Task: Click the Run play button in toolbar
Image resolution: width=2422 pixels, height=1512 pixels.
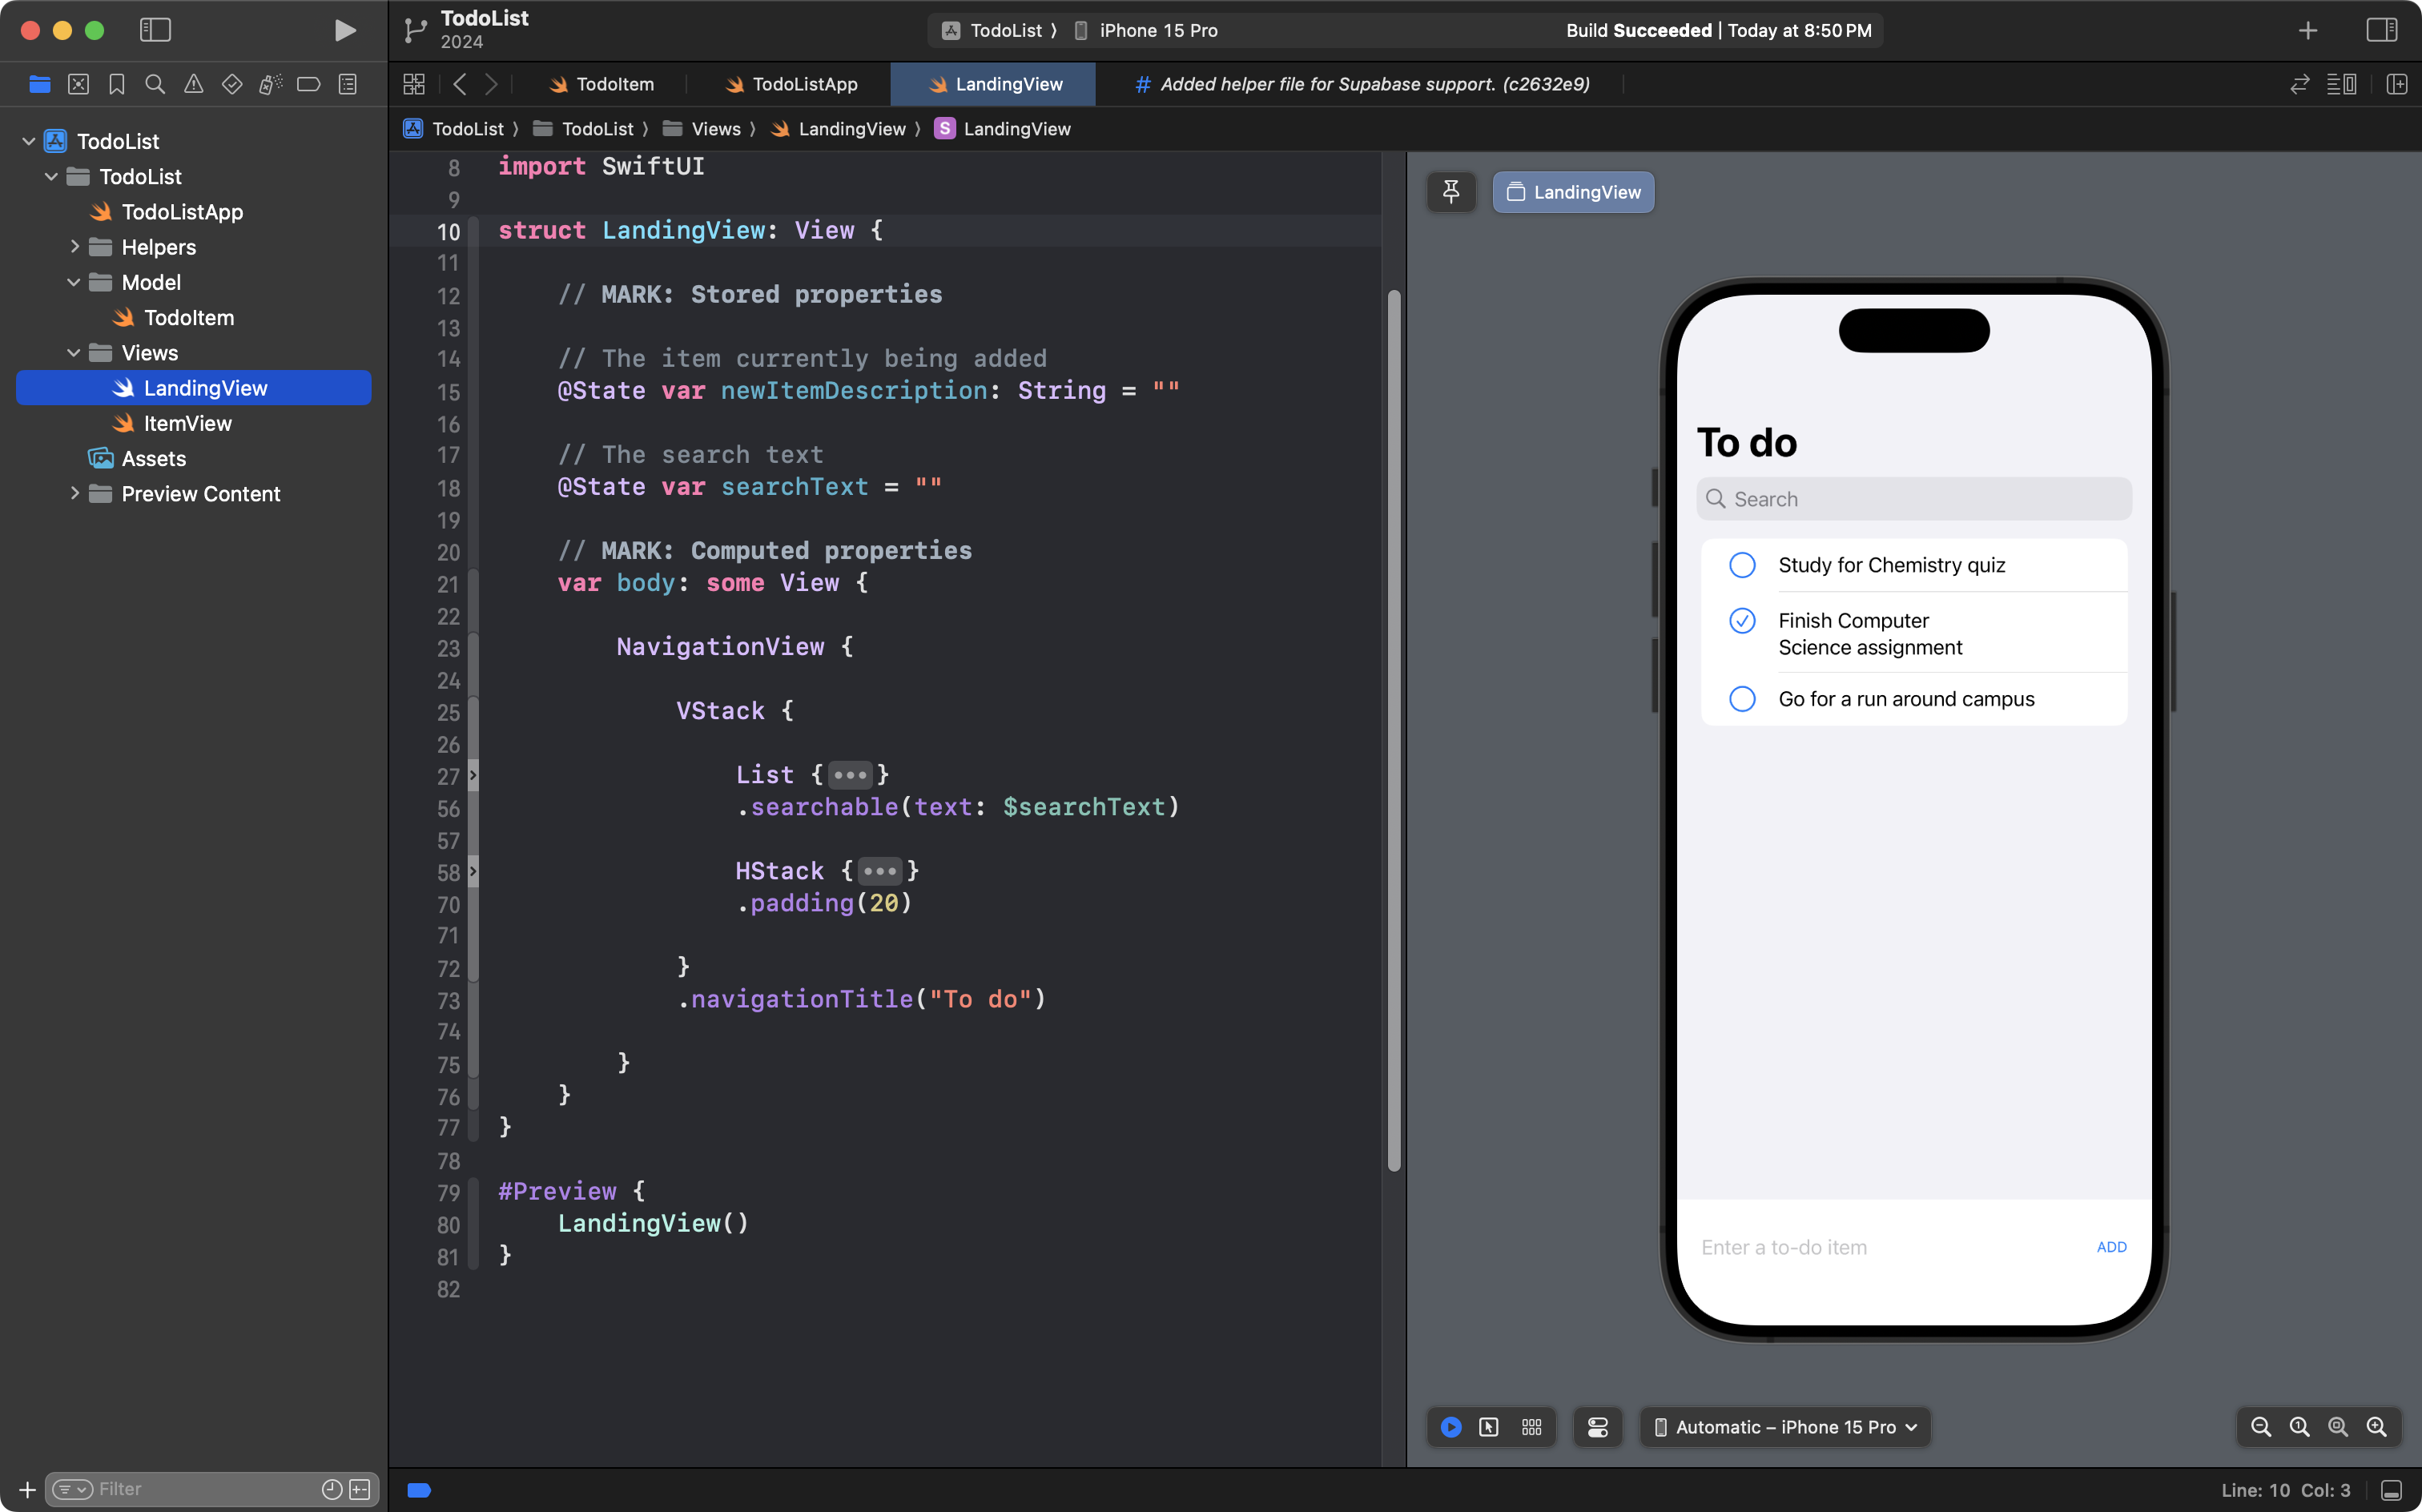Action: [345, 30]
